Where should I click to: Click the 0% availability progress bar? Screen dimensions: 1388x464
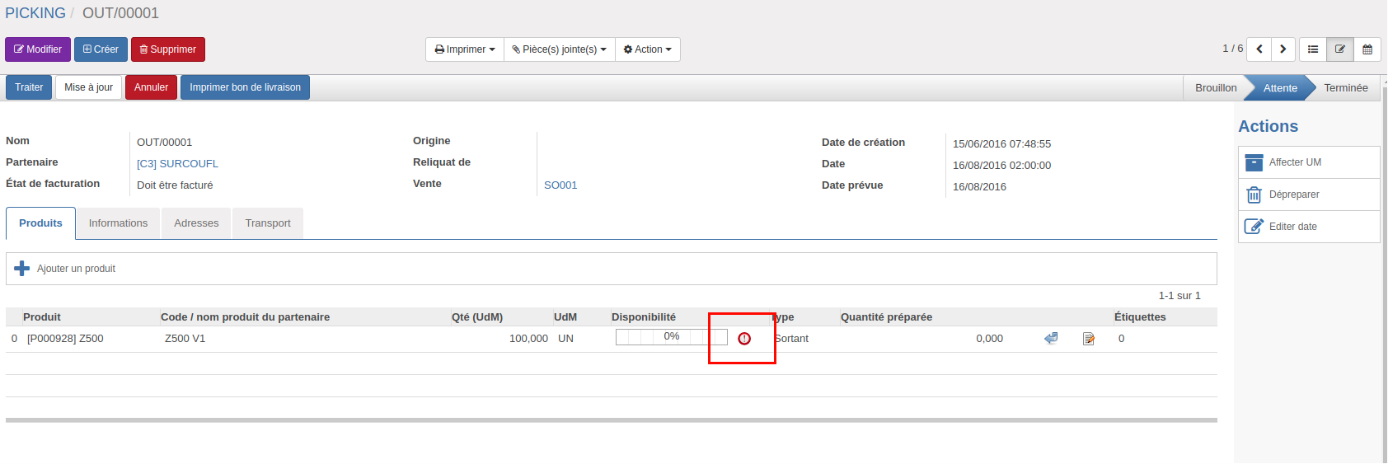(671, 337)
